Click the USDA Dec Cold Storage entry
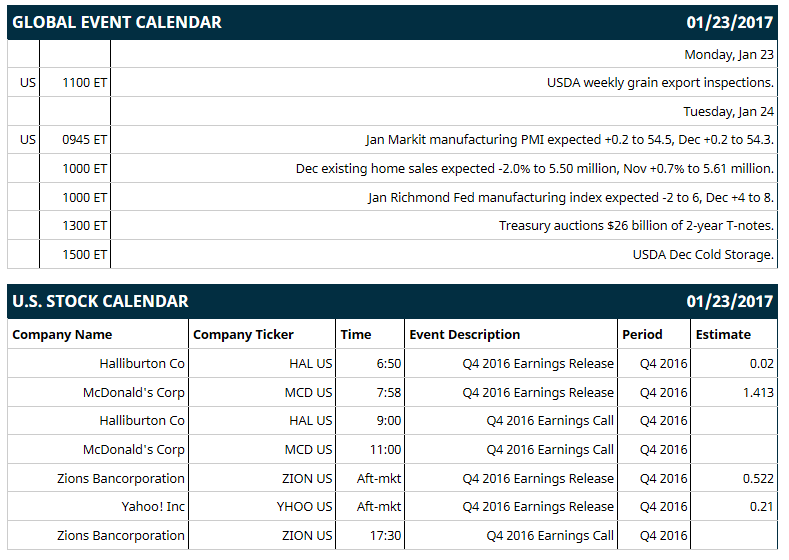The width and height of the screenshot is (789, 560). [703, 255]
